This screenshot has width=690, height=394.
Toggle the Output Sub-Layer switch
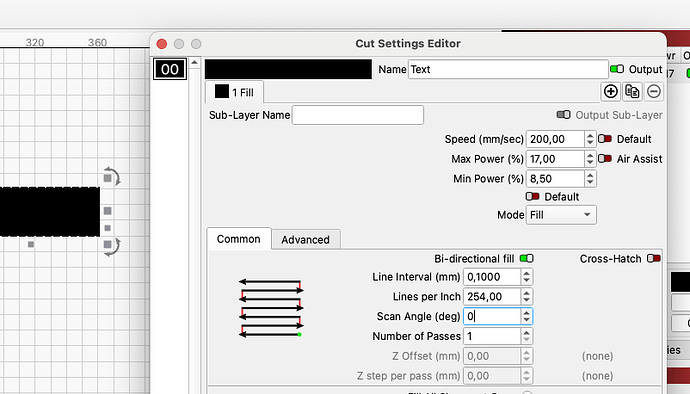[563, 115]
